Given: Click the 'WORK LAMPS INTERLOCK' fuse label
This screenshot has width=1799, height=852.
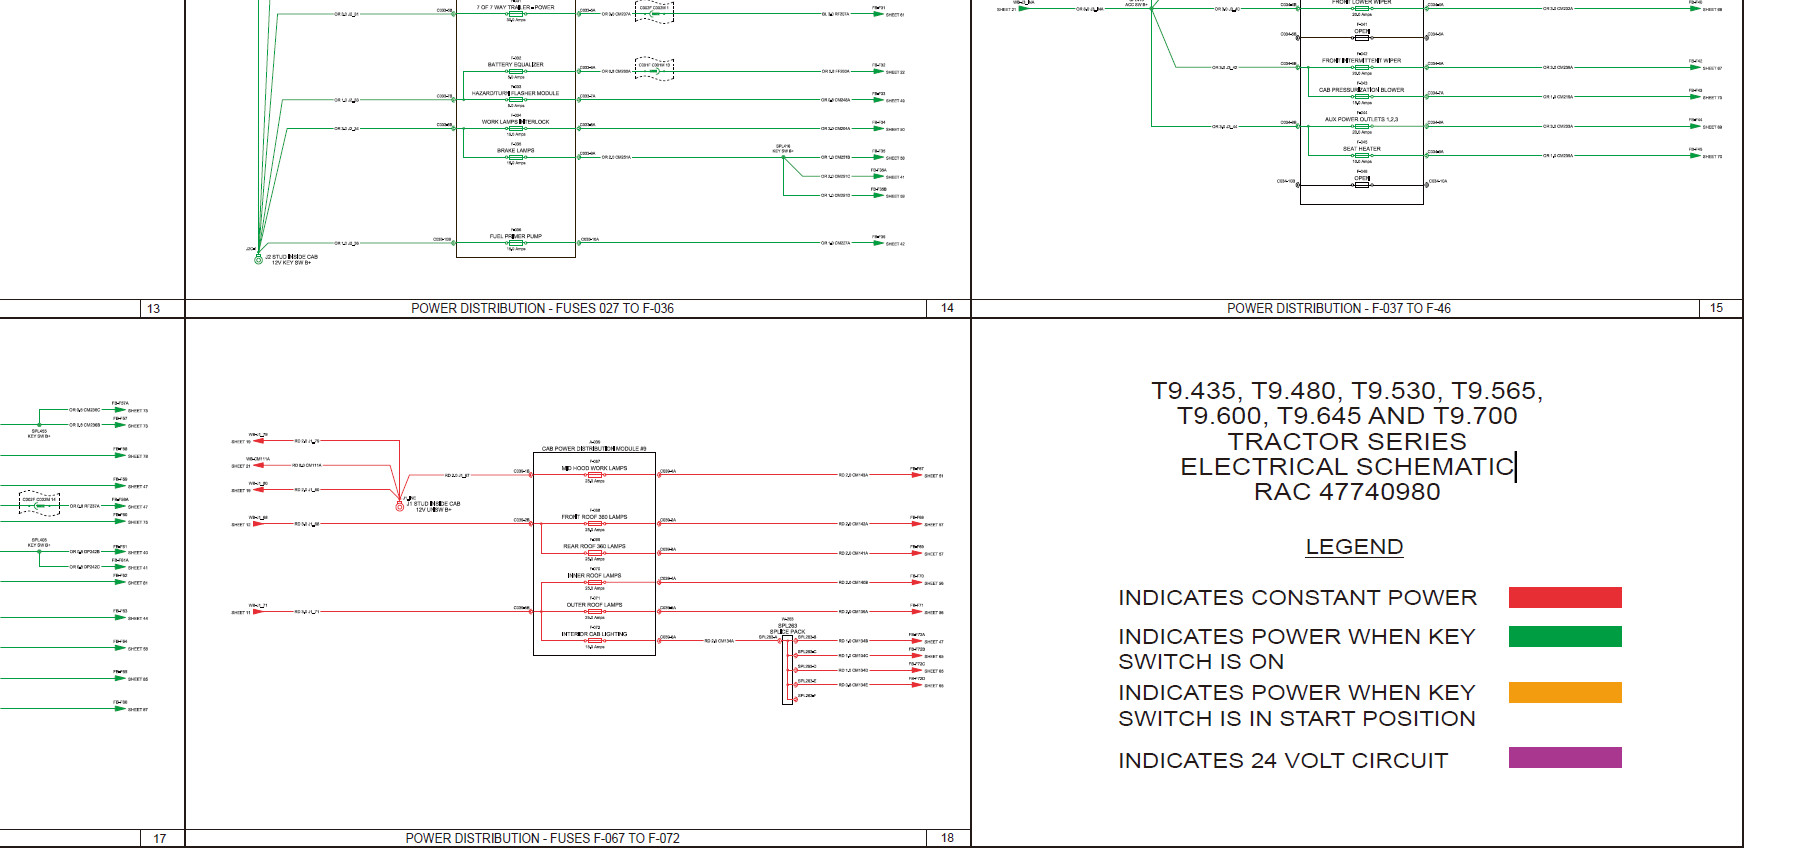Looking at the screenshot, I should click(515, 122).
